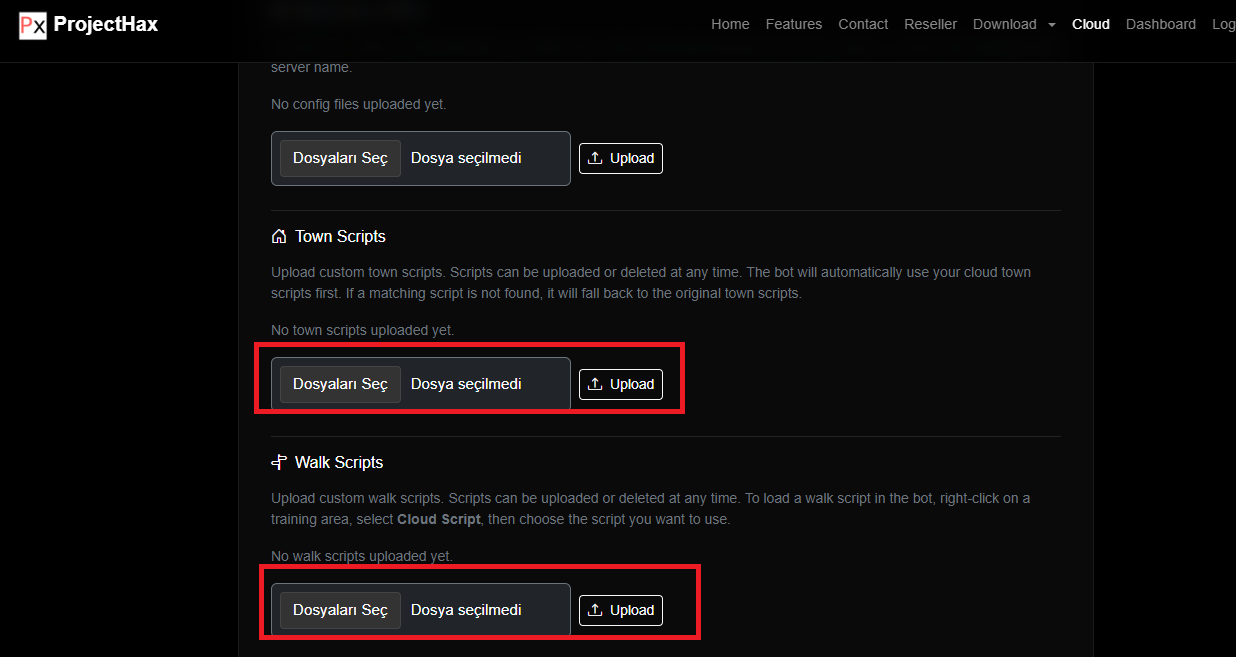The height and width of the screenshot is (657, 1236).
Task: Go to the Home page
Action: pos(730,24)
